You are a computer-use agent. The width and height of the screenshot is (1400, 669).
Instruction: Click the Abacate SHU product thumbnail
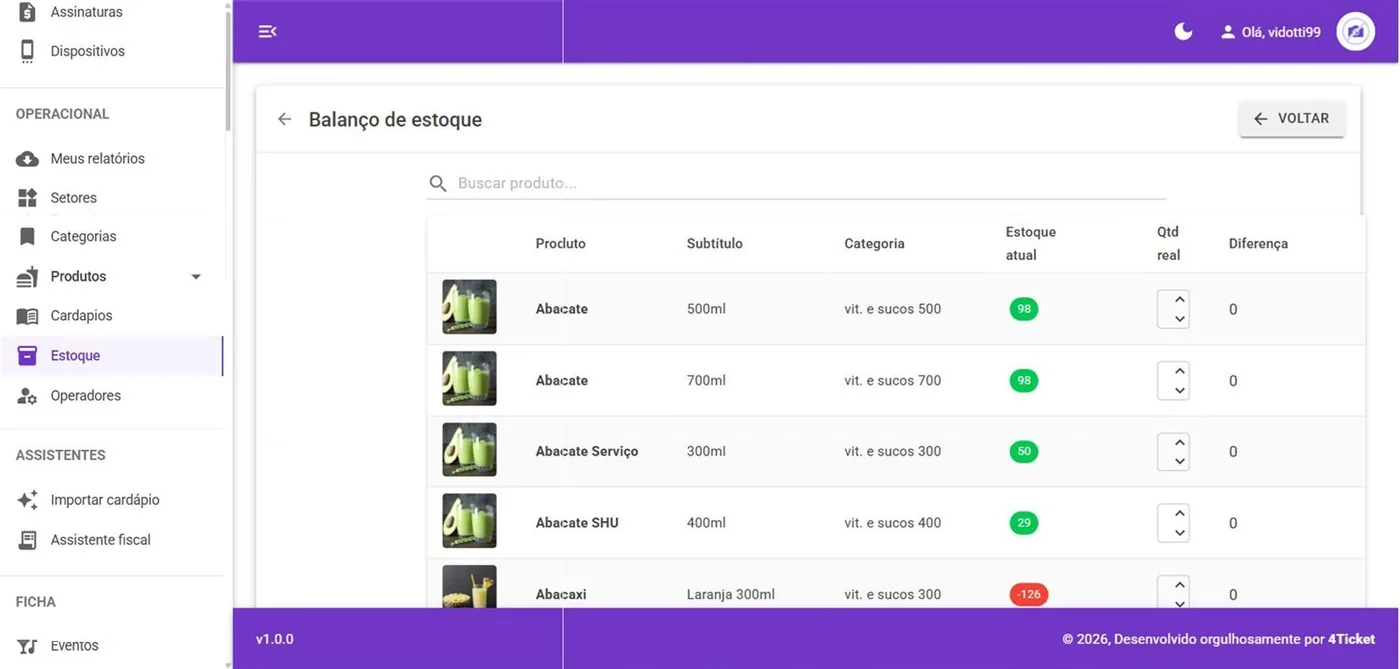pyautogui.click(x=469, y=521)
